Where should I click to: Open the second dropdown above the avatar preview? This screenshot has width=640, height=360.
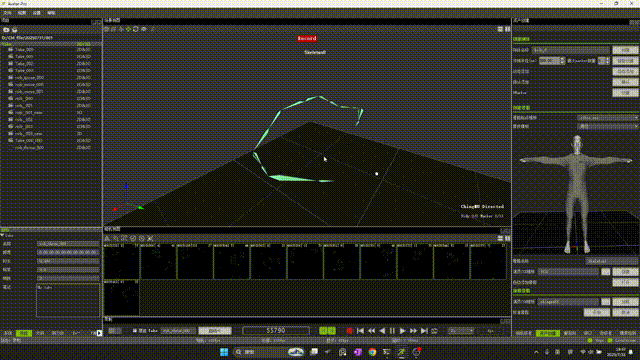point(607,127)
